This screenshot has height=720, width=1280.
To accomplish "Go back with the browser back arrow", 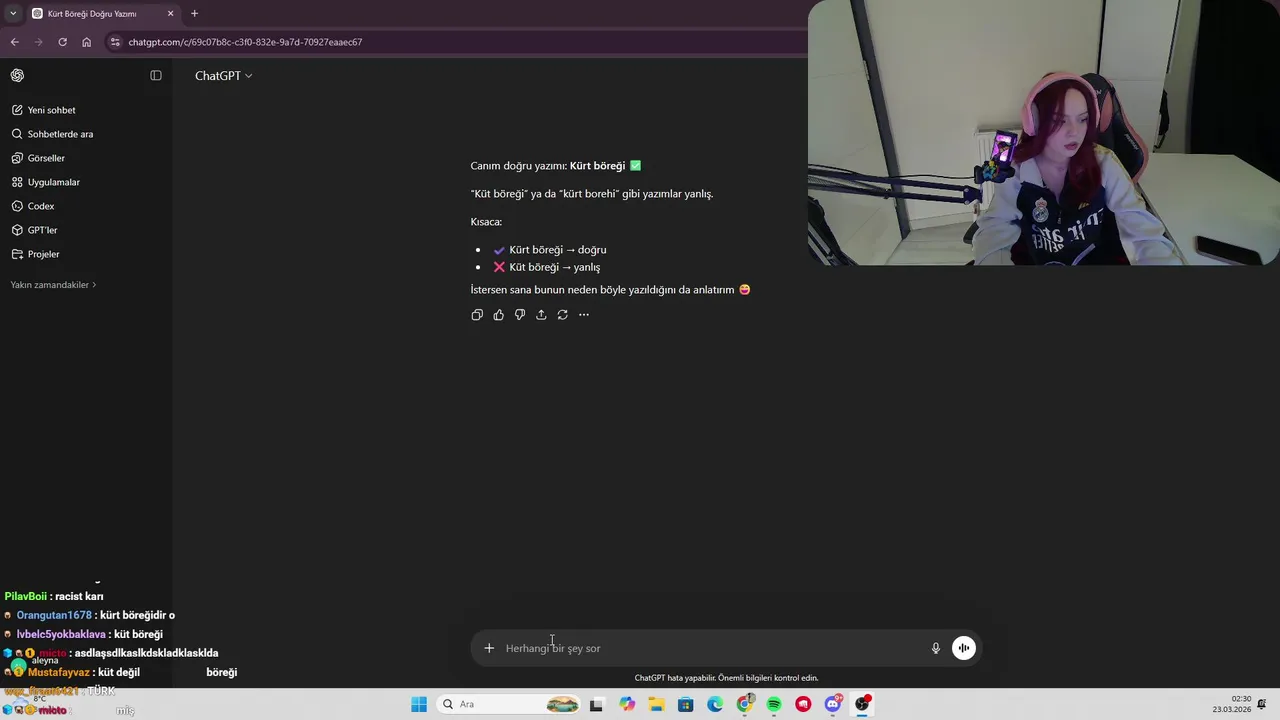I will [x=14, y=42].
